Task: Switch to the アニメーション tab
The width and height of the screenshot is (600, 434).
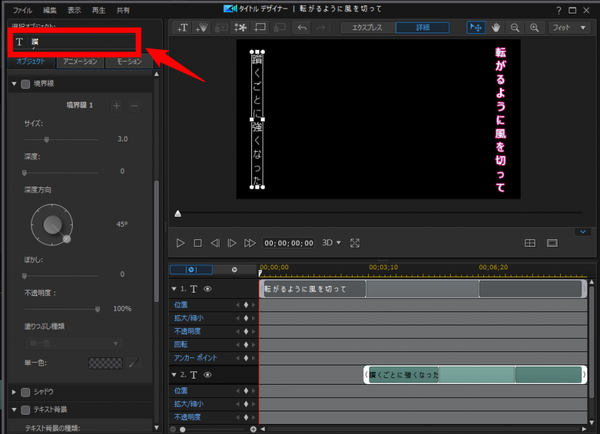Action: point(80,62)
